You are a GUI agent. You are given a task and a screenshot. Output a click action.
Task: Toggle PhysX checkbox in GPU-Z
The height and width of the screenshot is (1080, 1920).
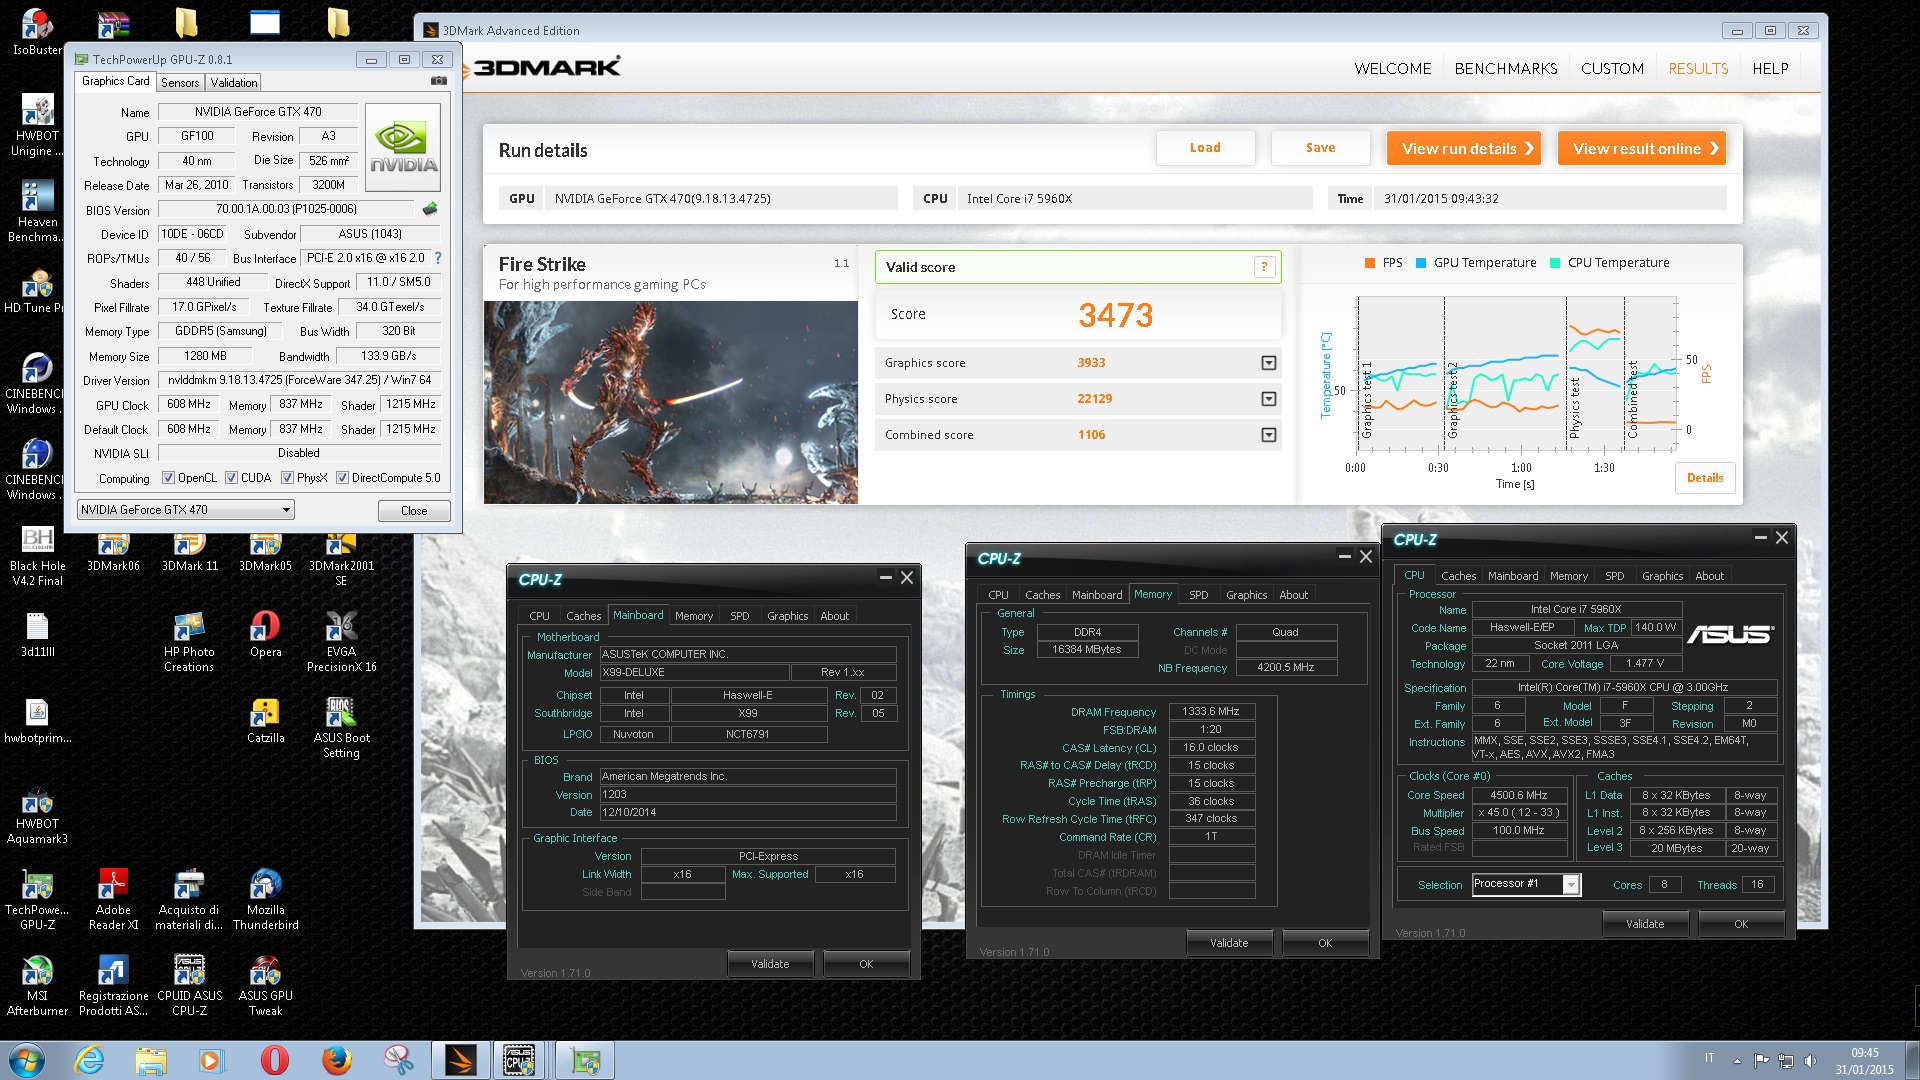pyautogui.click(x=287, y=478)
